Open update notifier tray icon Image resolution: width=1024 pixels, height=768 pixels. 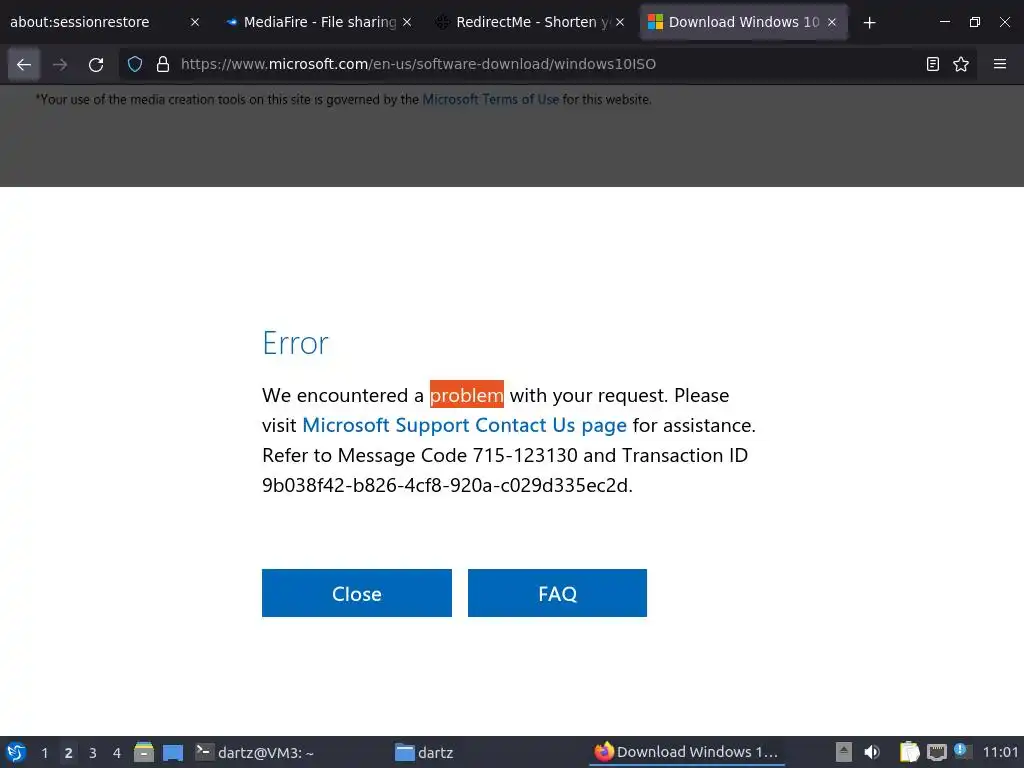pos(962,751)
